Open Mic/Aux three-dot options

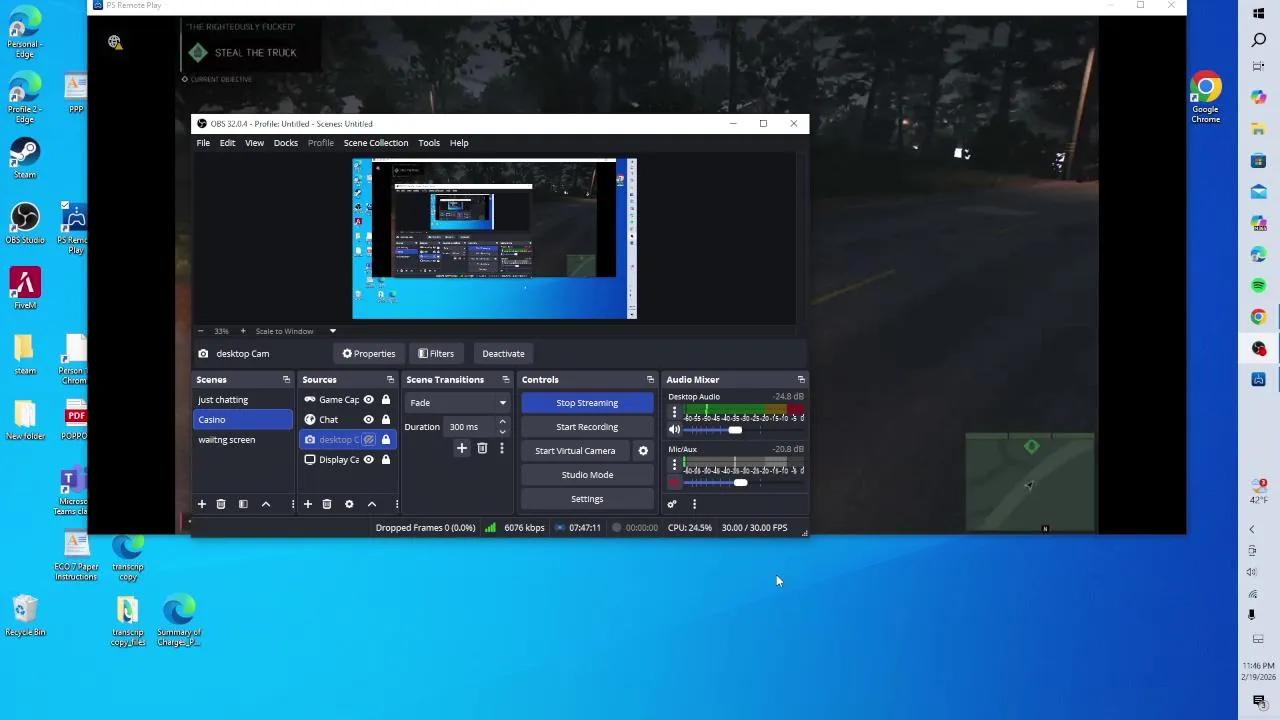674,465
